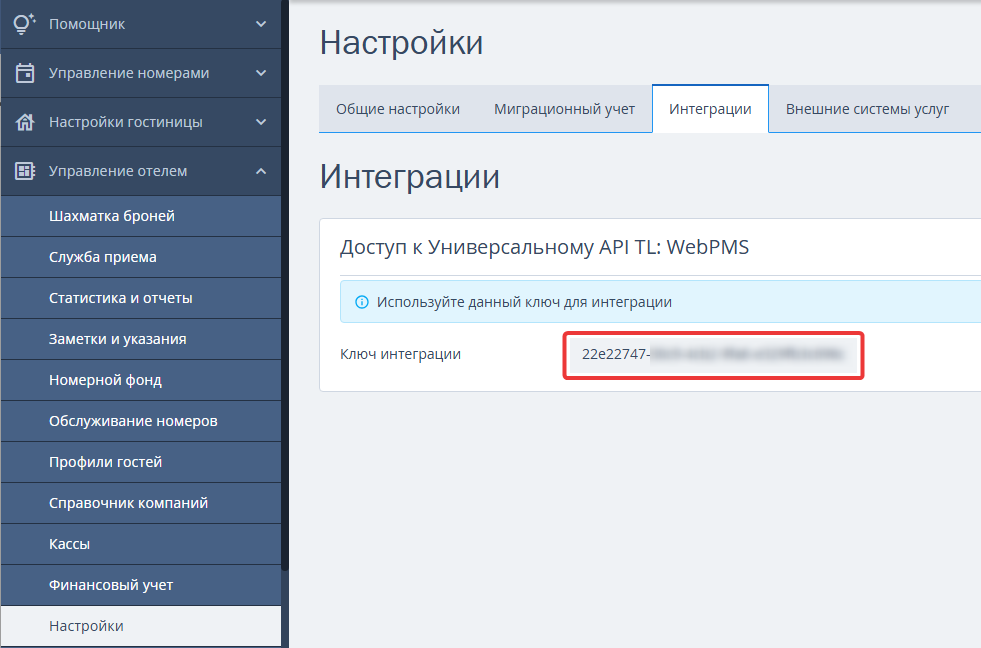Click the house icon for Настройки гостиницы

tap(25, 122)
